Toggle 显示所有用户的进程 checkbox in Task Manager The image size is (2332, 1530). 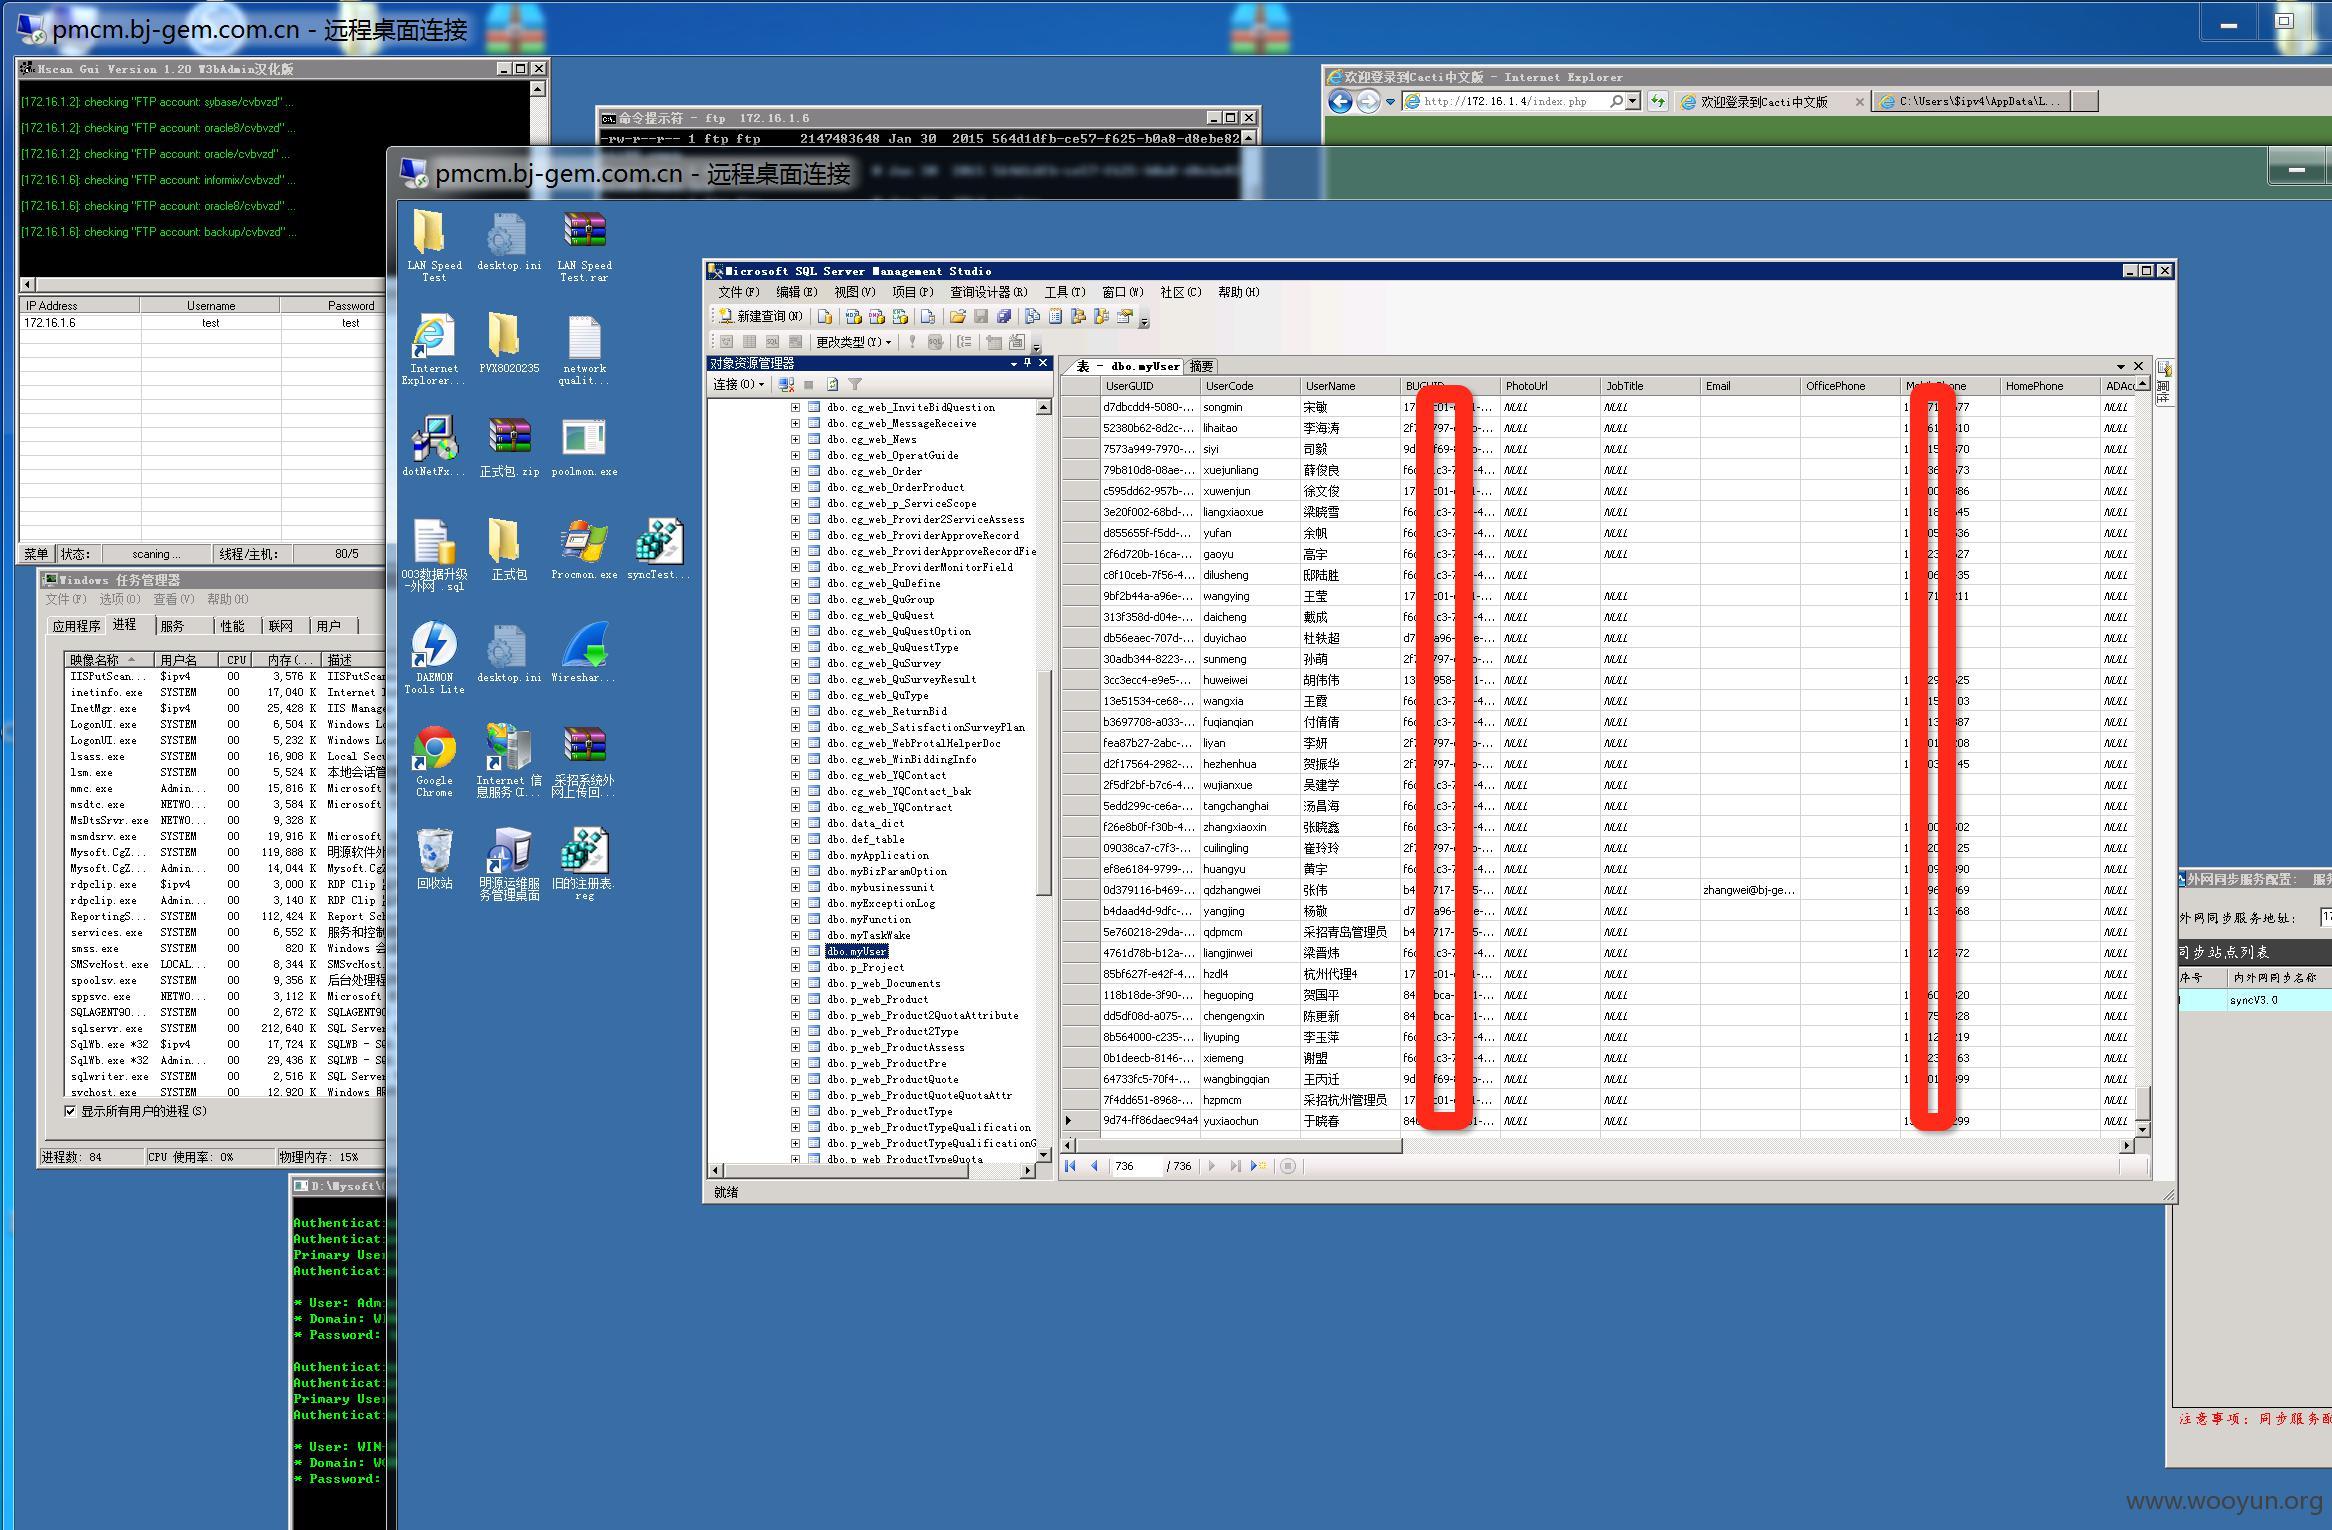[70, 1111]
